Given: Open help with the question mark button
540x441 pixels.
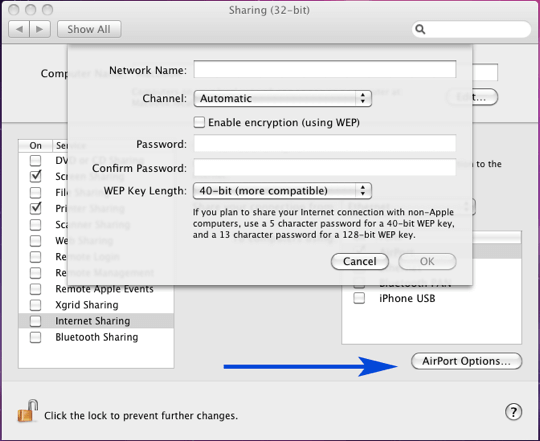Looking at the screenshot, I should point(513,412).
